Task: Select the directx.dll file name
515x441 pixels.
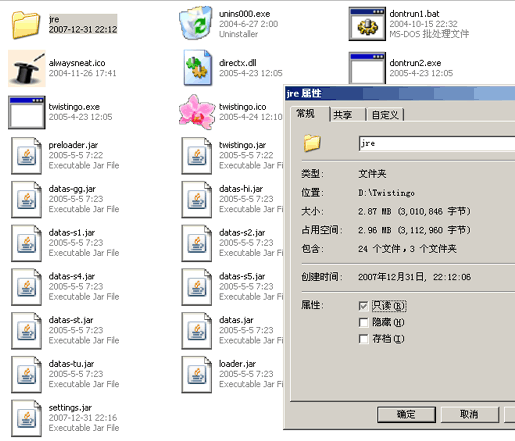Action: pyautogui.click(x=238, y=63)
